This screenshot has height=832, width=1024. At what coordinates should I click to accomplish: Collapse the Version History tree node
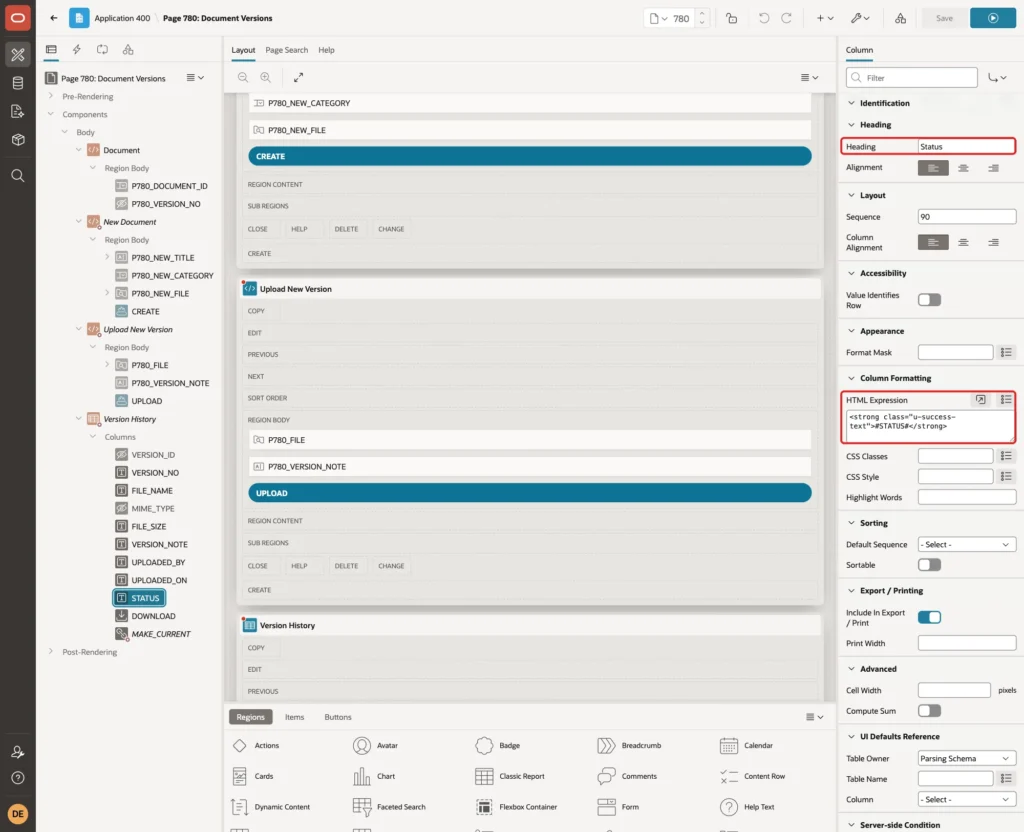[78, 419]
